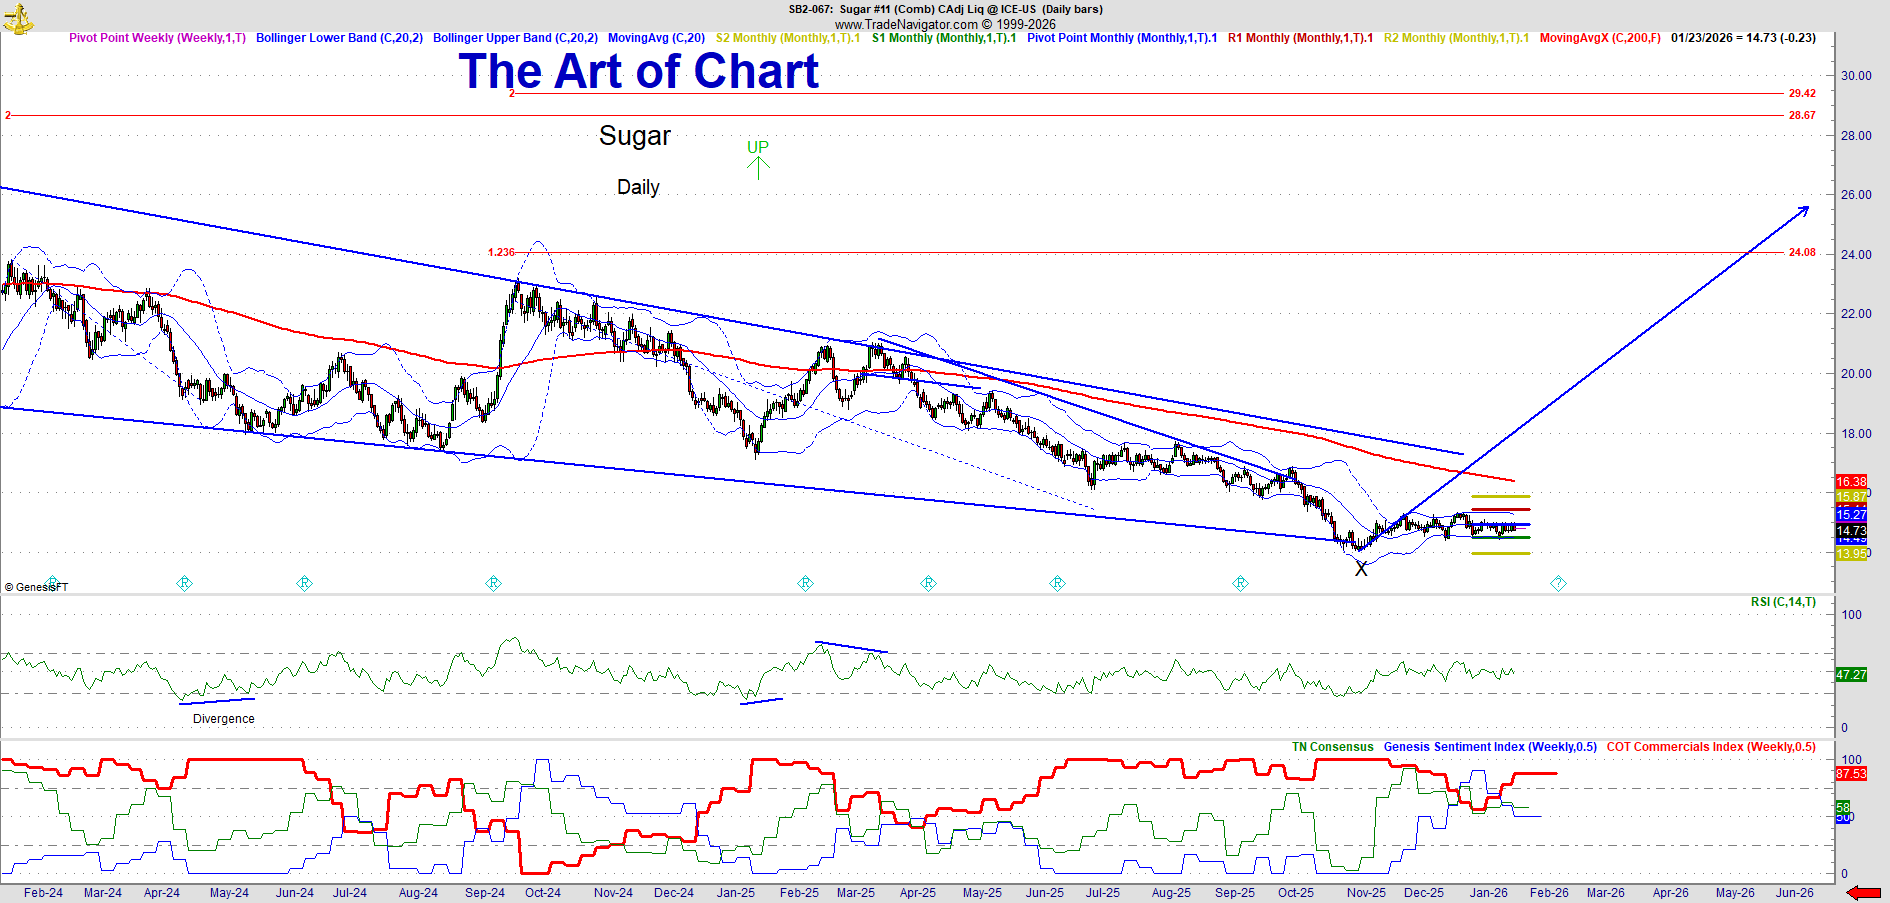Screen dimensions: 1890x903
Task: Click the question mark diamond marker
Action: pyautogui.click(x=1558, y=583)
